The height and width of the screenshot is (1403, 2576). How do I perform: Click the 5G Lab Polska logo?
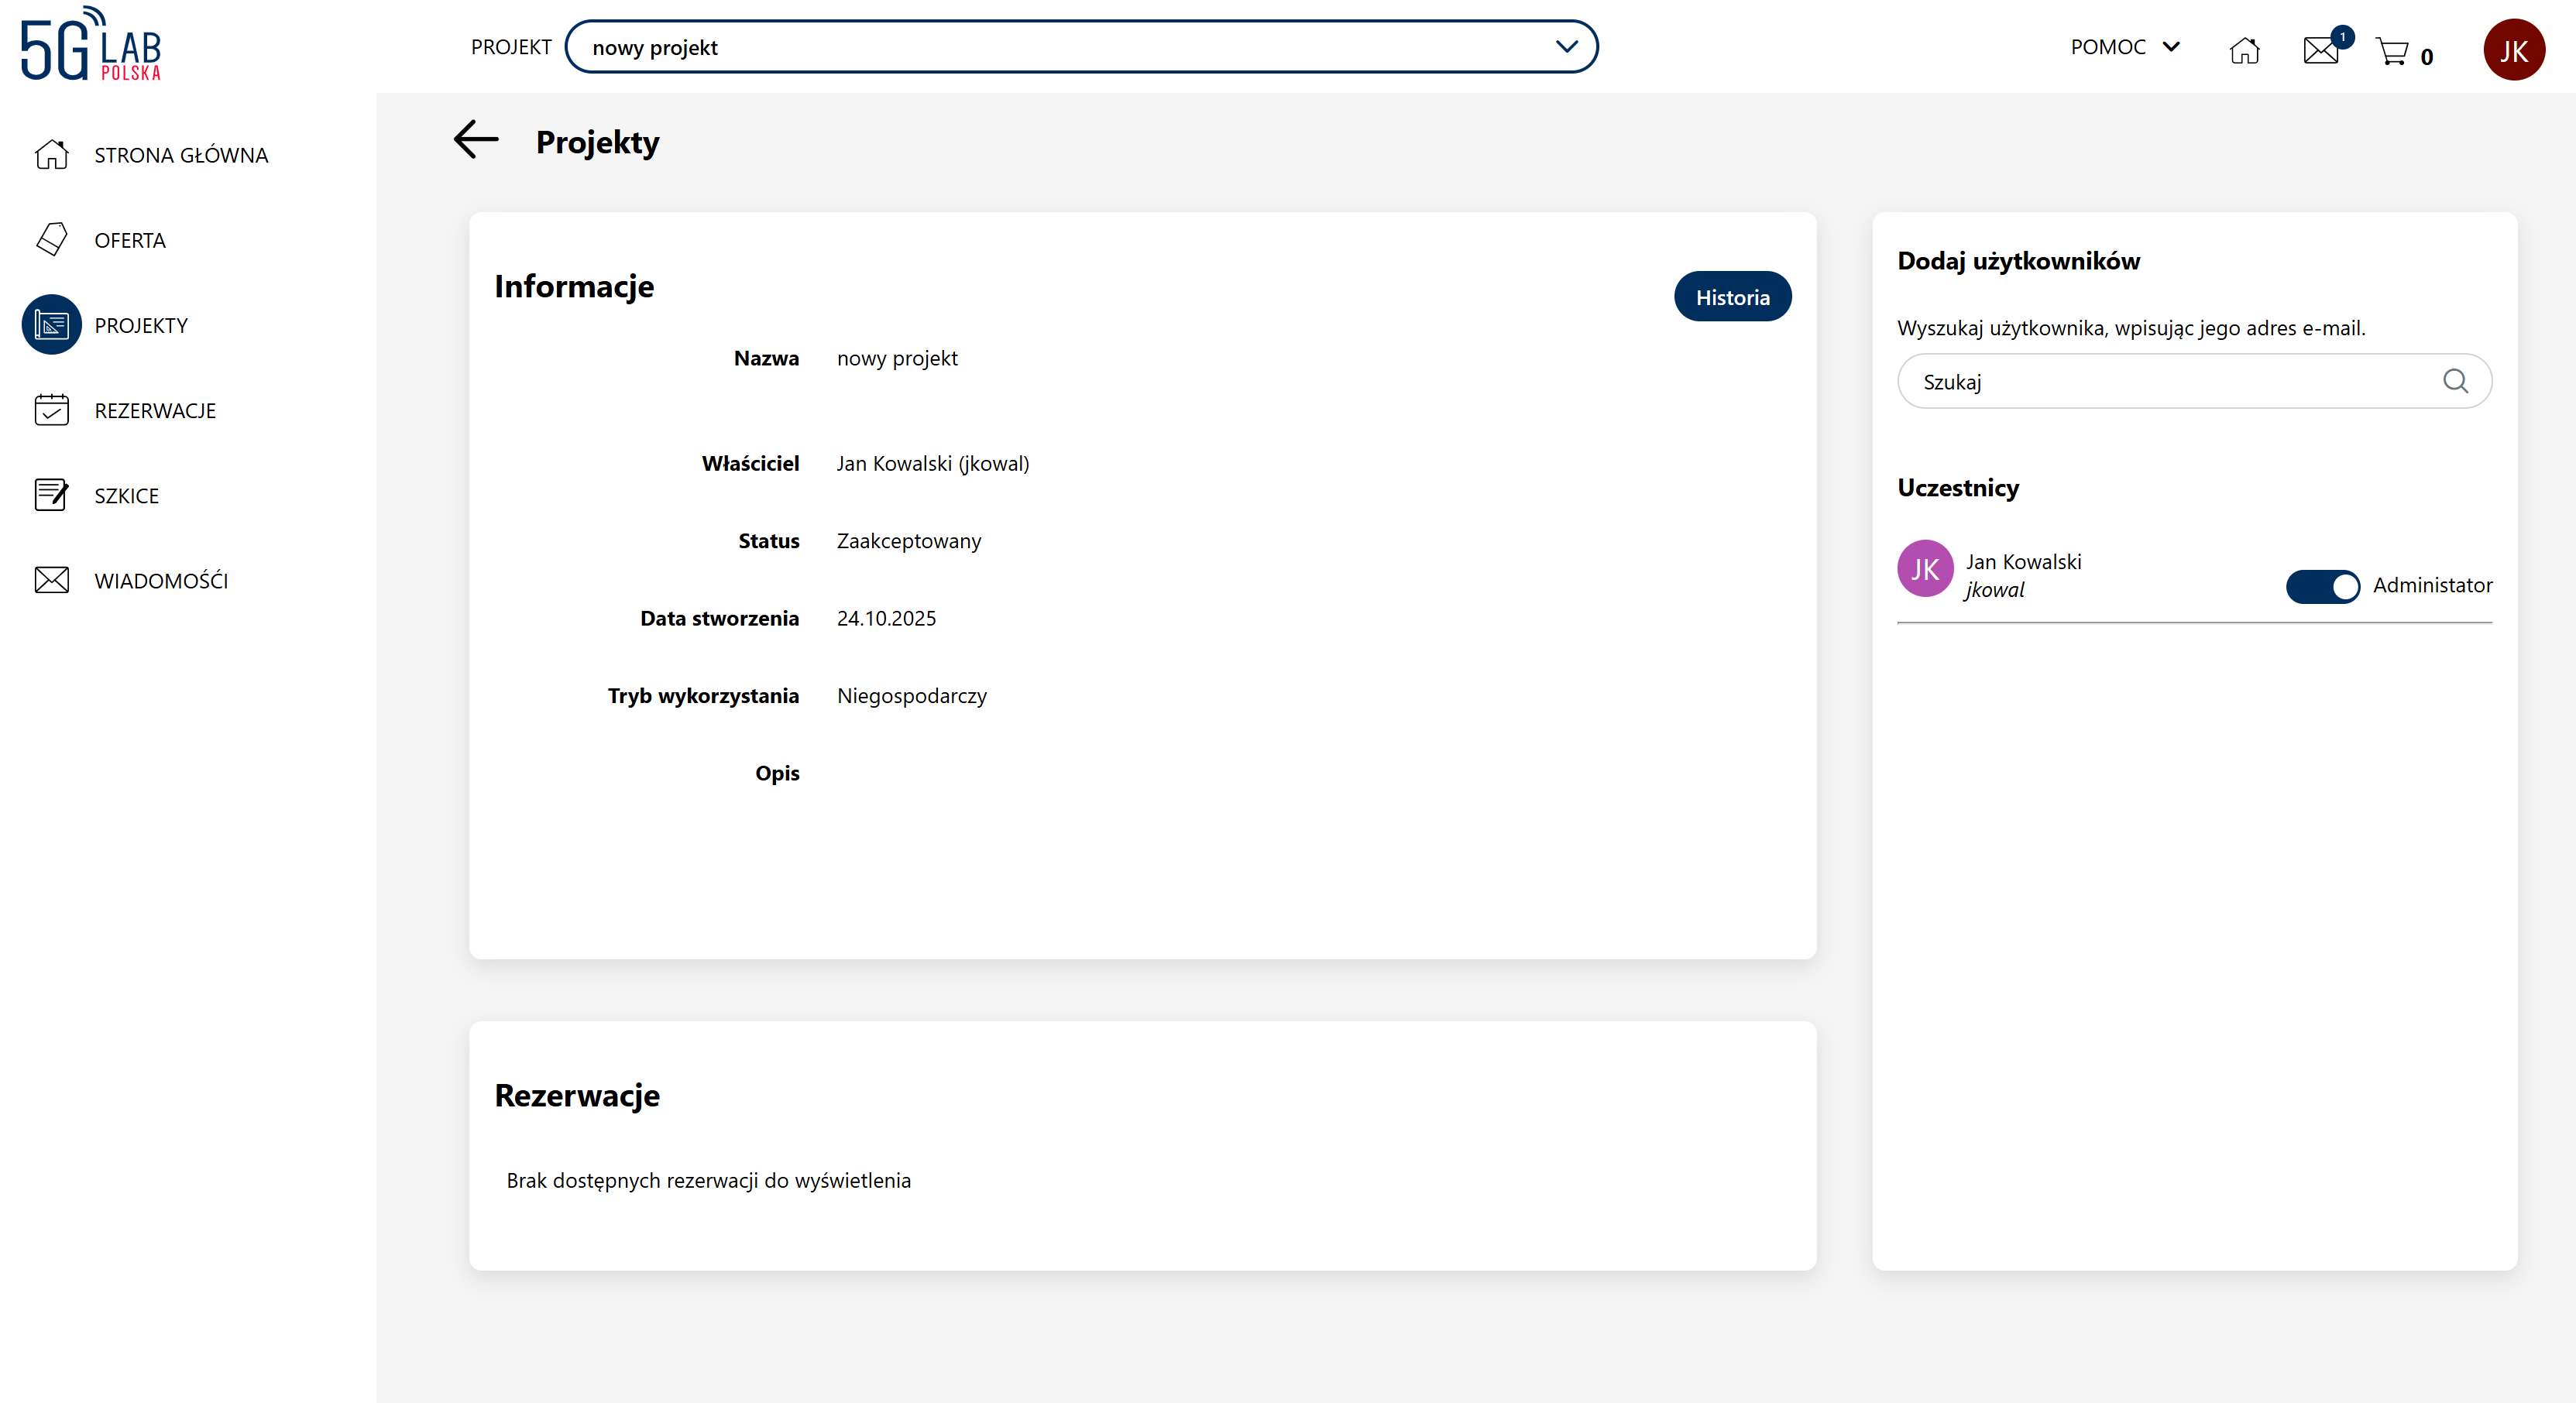point(91,45)
